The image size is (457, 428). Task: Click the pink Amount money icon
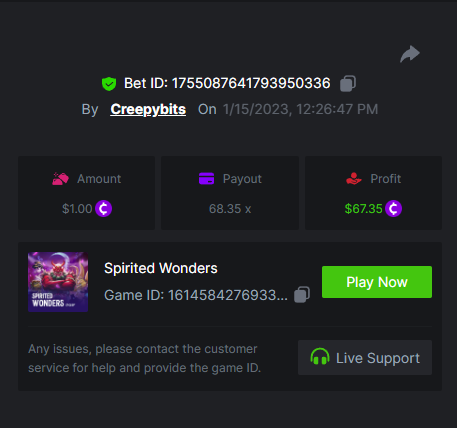[60, 179]
